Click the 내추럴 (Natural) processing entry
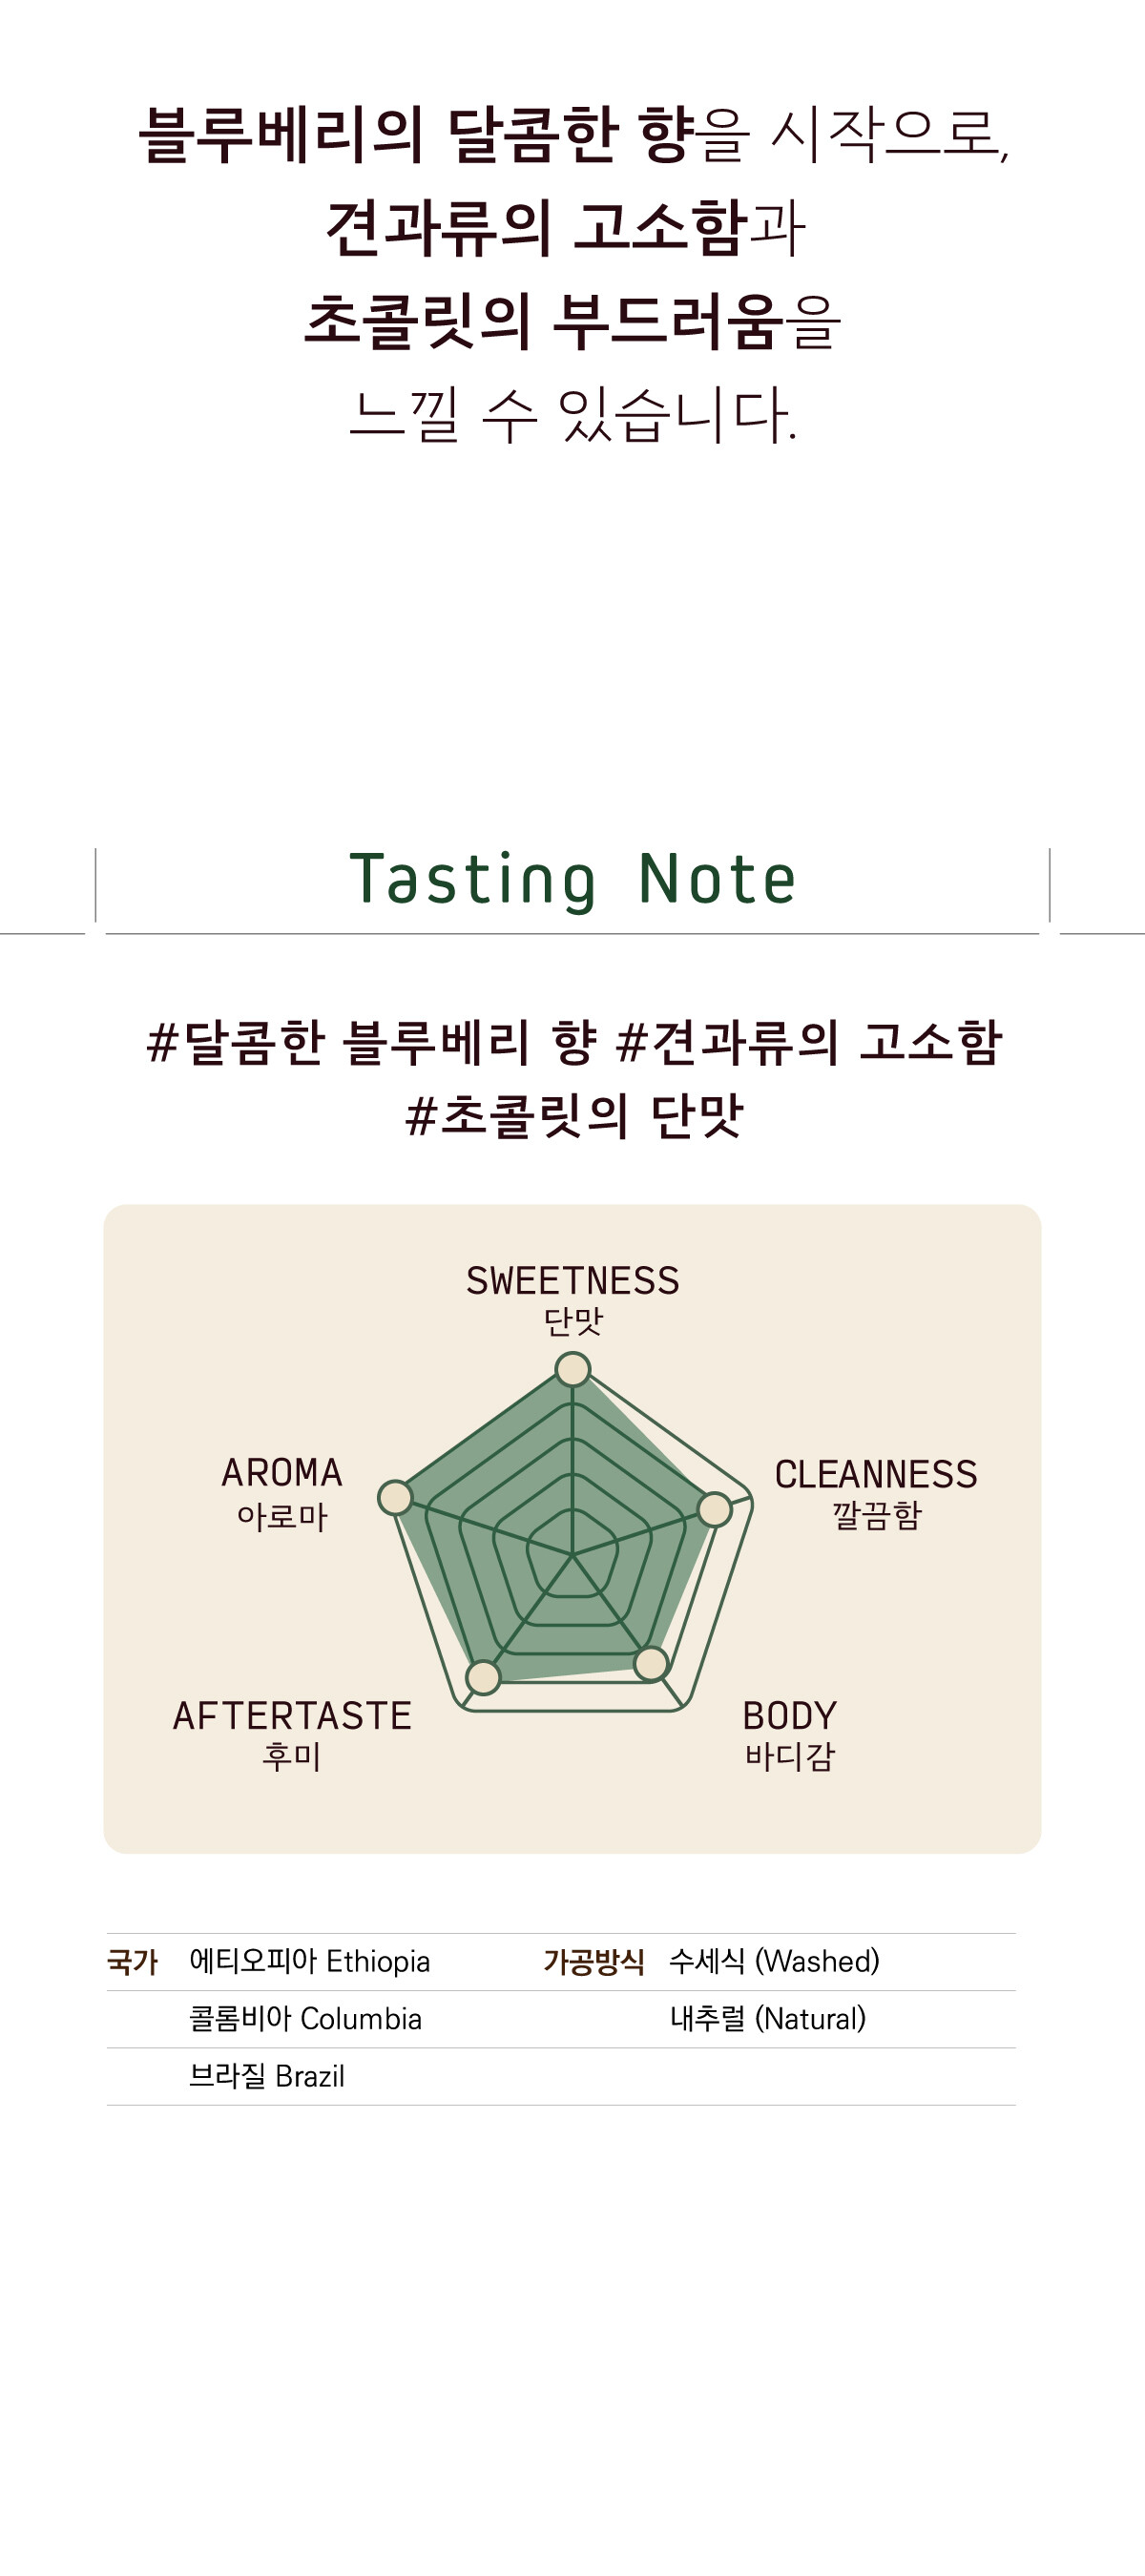Image resolution: width=1145 pixels, height=2576 pixels. (x=767, y=2019)
